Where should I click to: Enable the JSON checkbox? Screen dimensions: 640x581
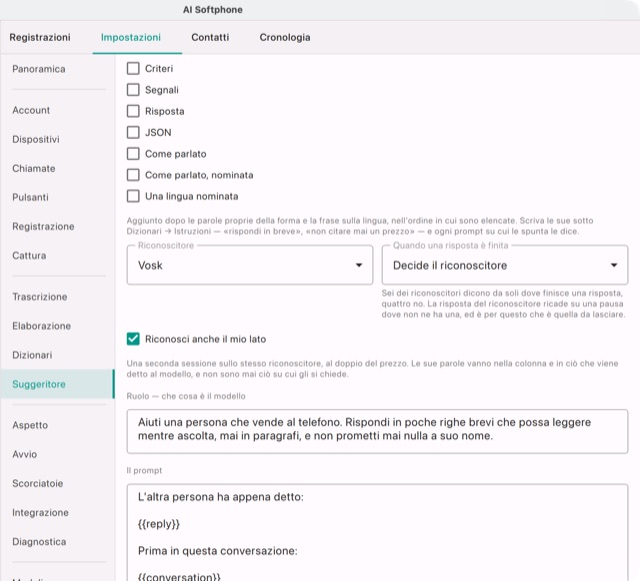coord(133,132)
